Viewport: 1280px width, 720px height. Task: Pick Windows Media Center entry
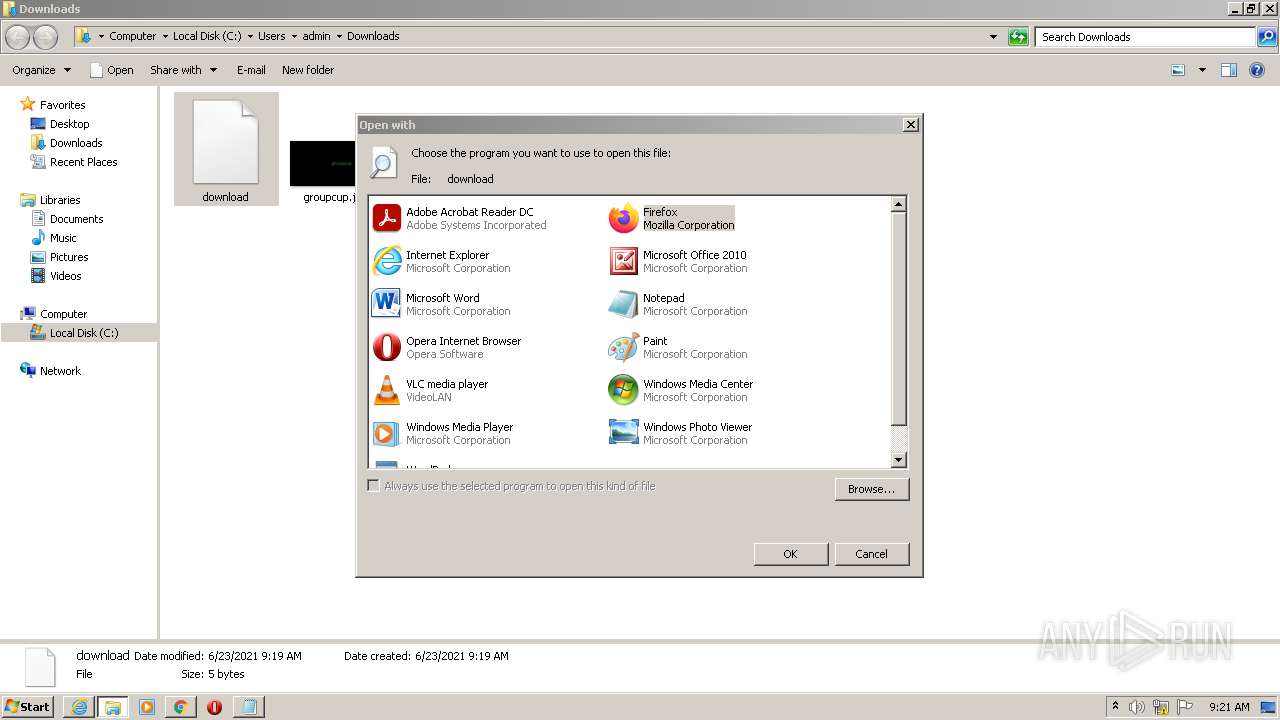pos(681,390)
